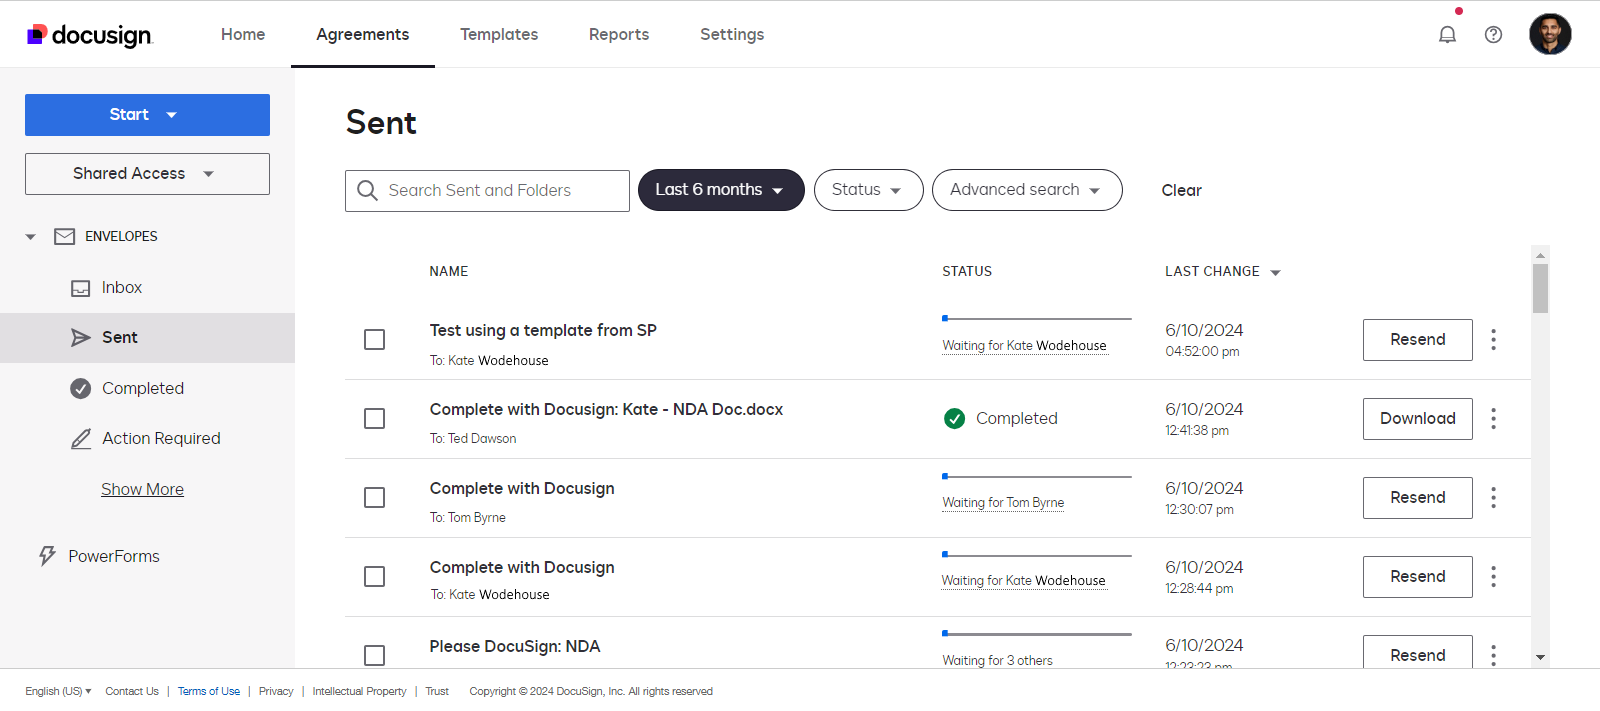Expand the Last 6 months date filter
1600x711 pixels.
click(720, 190)
